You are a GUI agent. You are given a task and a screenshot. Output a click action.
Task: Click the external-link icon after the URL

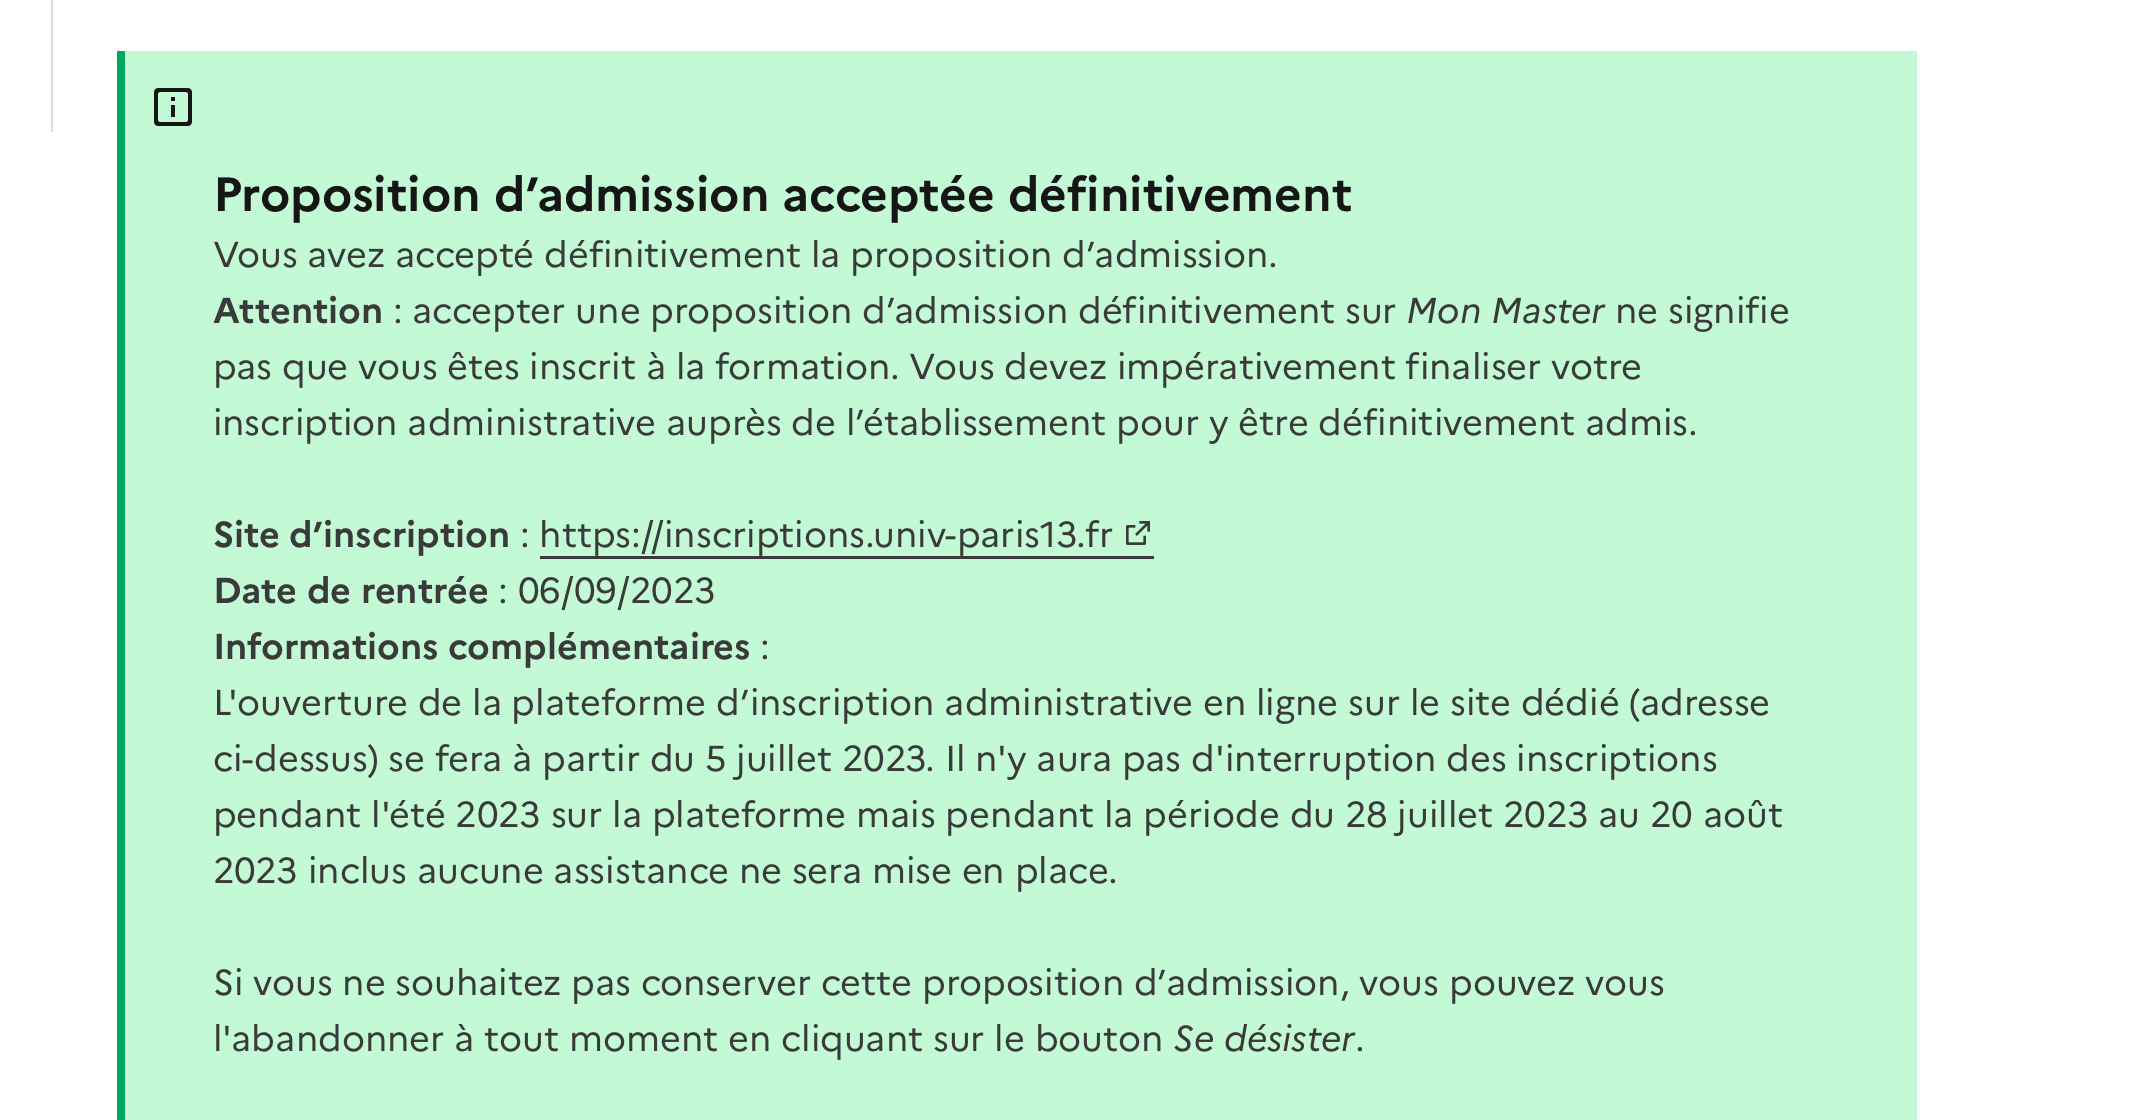tap(1138, 533)
